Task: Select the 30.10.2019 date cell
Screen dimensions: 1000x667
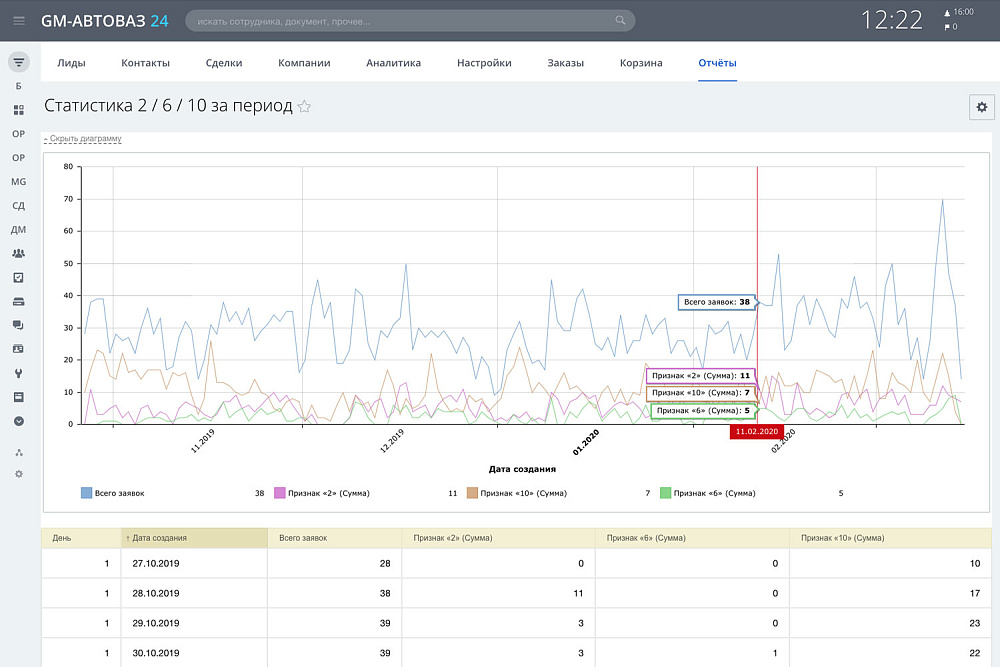Action: tap(195, 653)
